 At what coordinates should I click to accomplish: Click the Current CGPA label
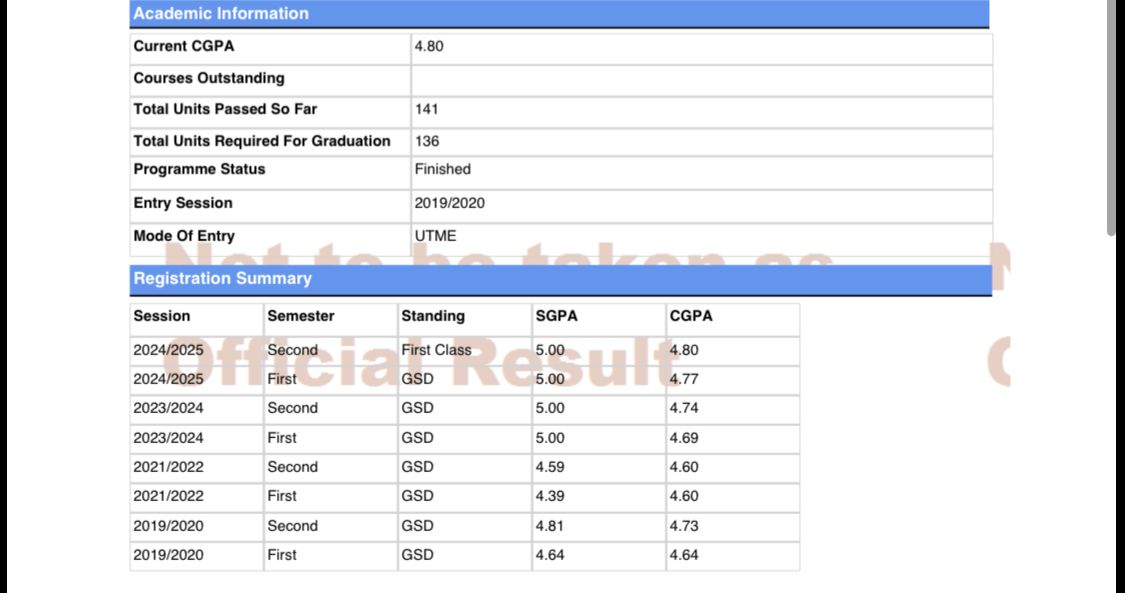tap(184, 47)
